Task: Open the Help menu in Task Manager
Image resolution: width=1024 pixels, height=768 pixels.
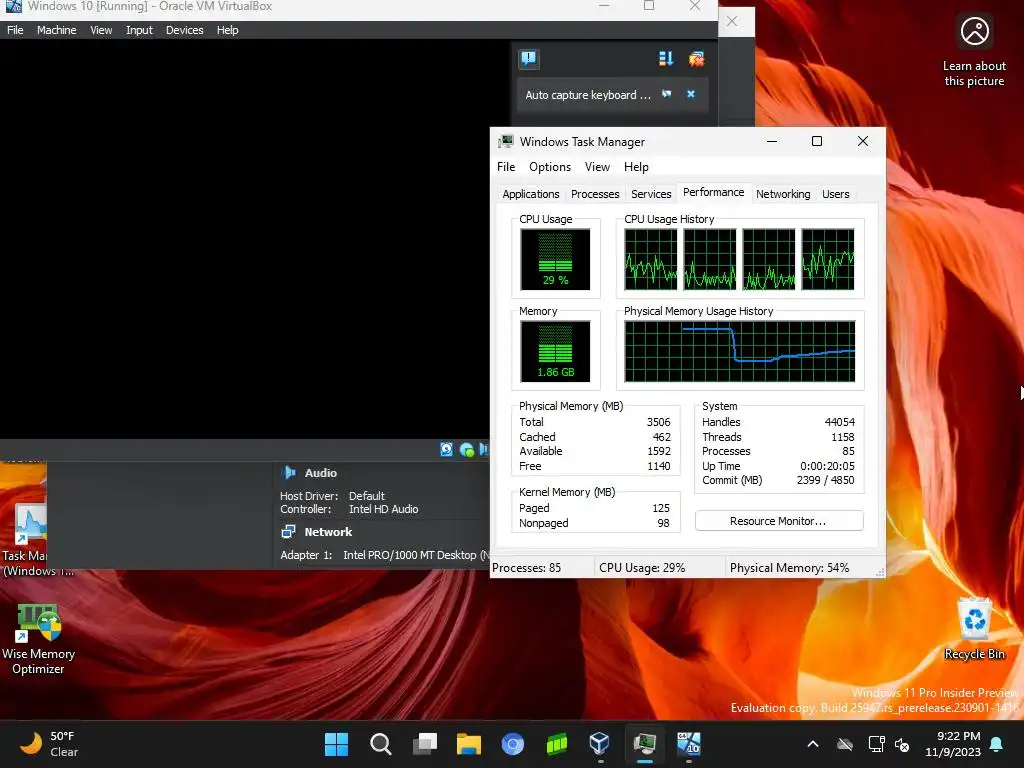Action: tap(636, 167)
